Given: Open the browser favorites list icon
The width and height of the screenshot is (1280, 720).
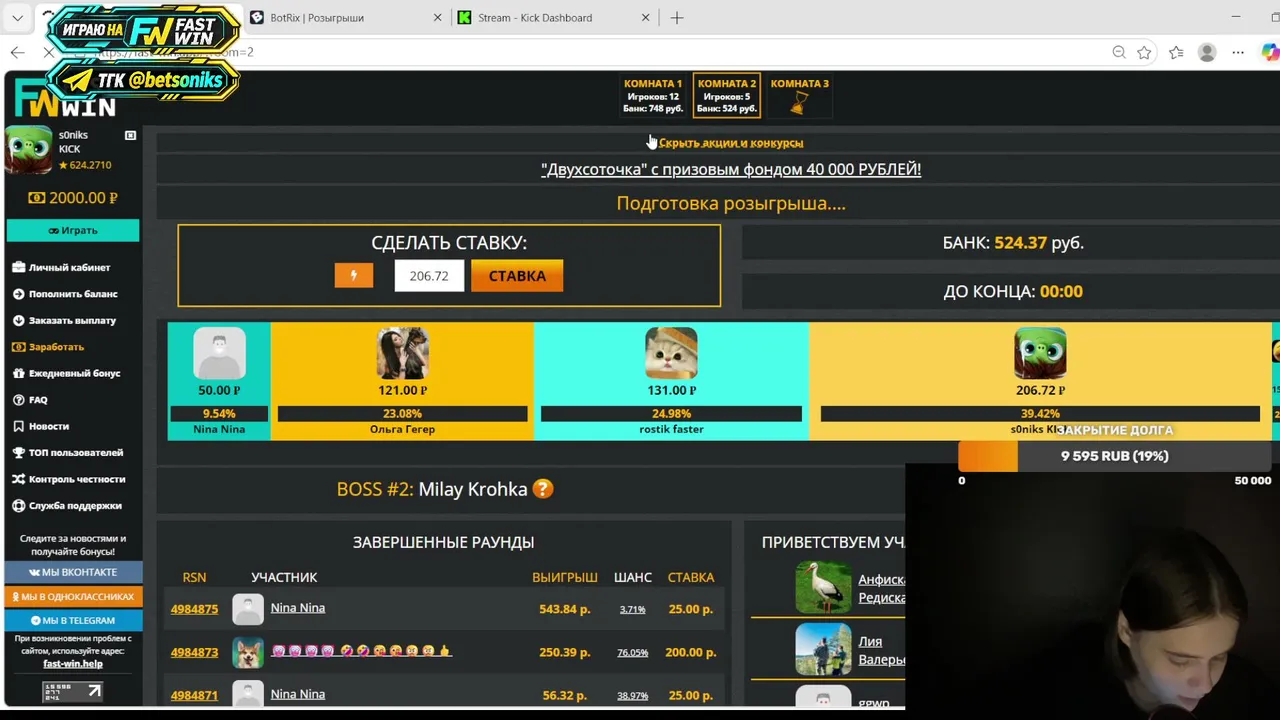Looking at the screenshot, I should coord(1176,52).
